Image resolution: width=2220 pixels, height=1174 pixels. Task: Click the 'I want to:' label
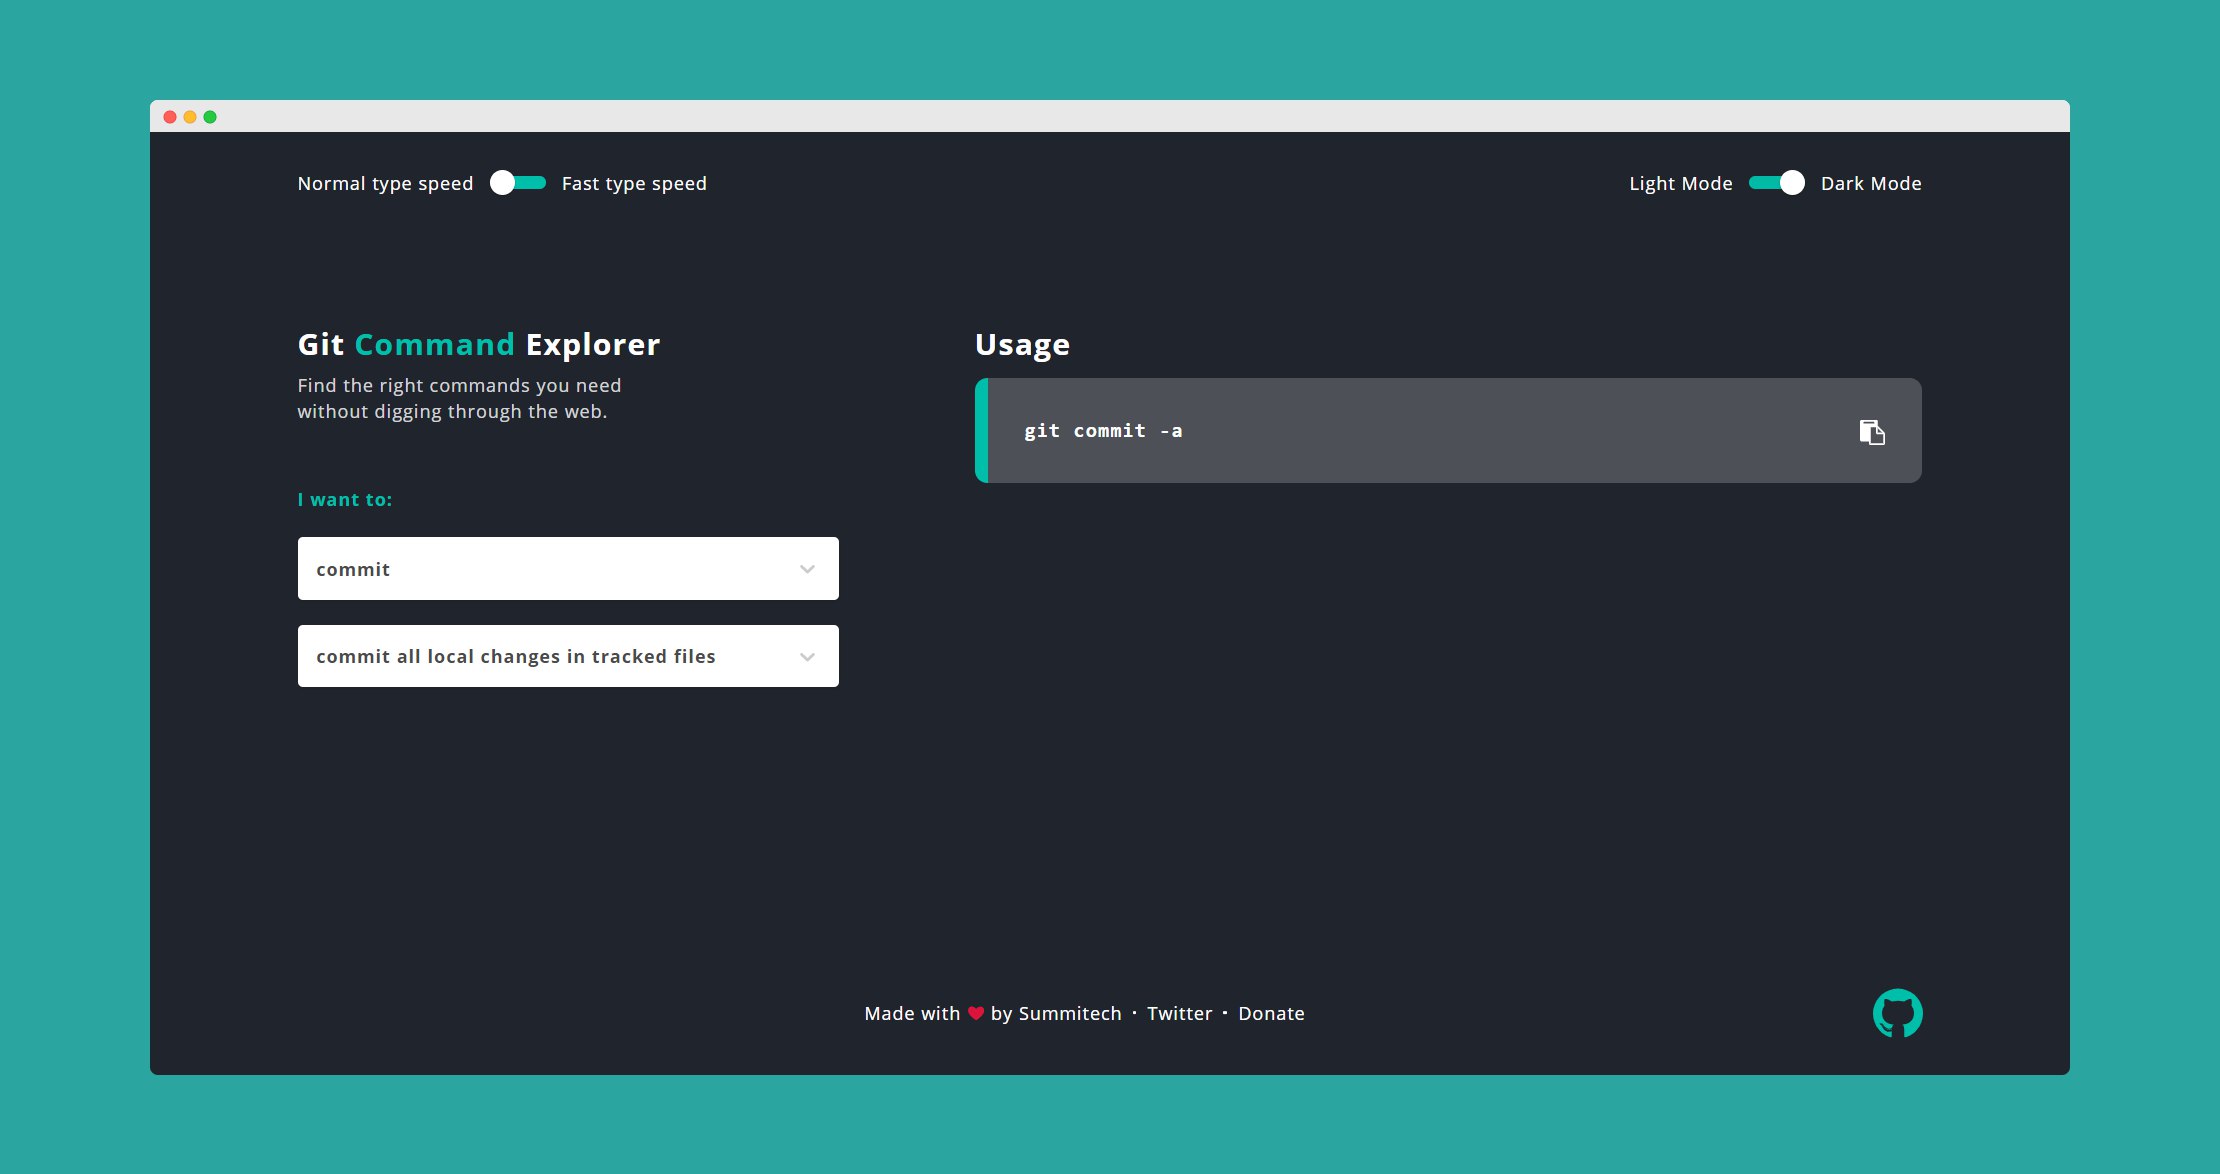point(345,500)
